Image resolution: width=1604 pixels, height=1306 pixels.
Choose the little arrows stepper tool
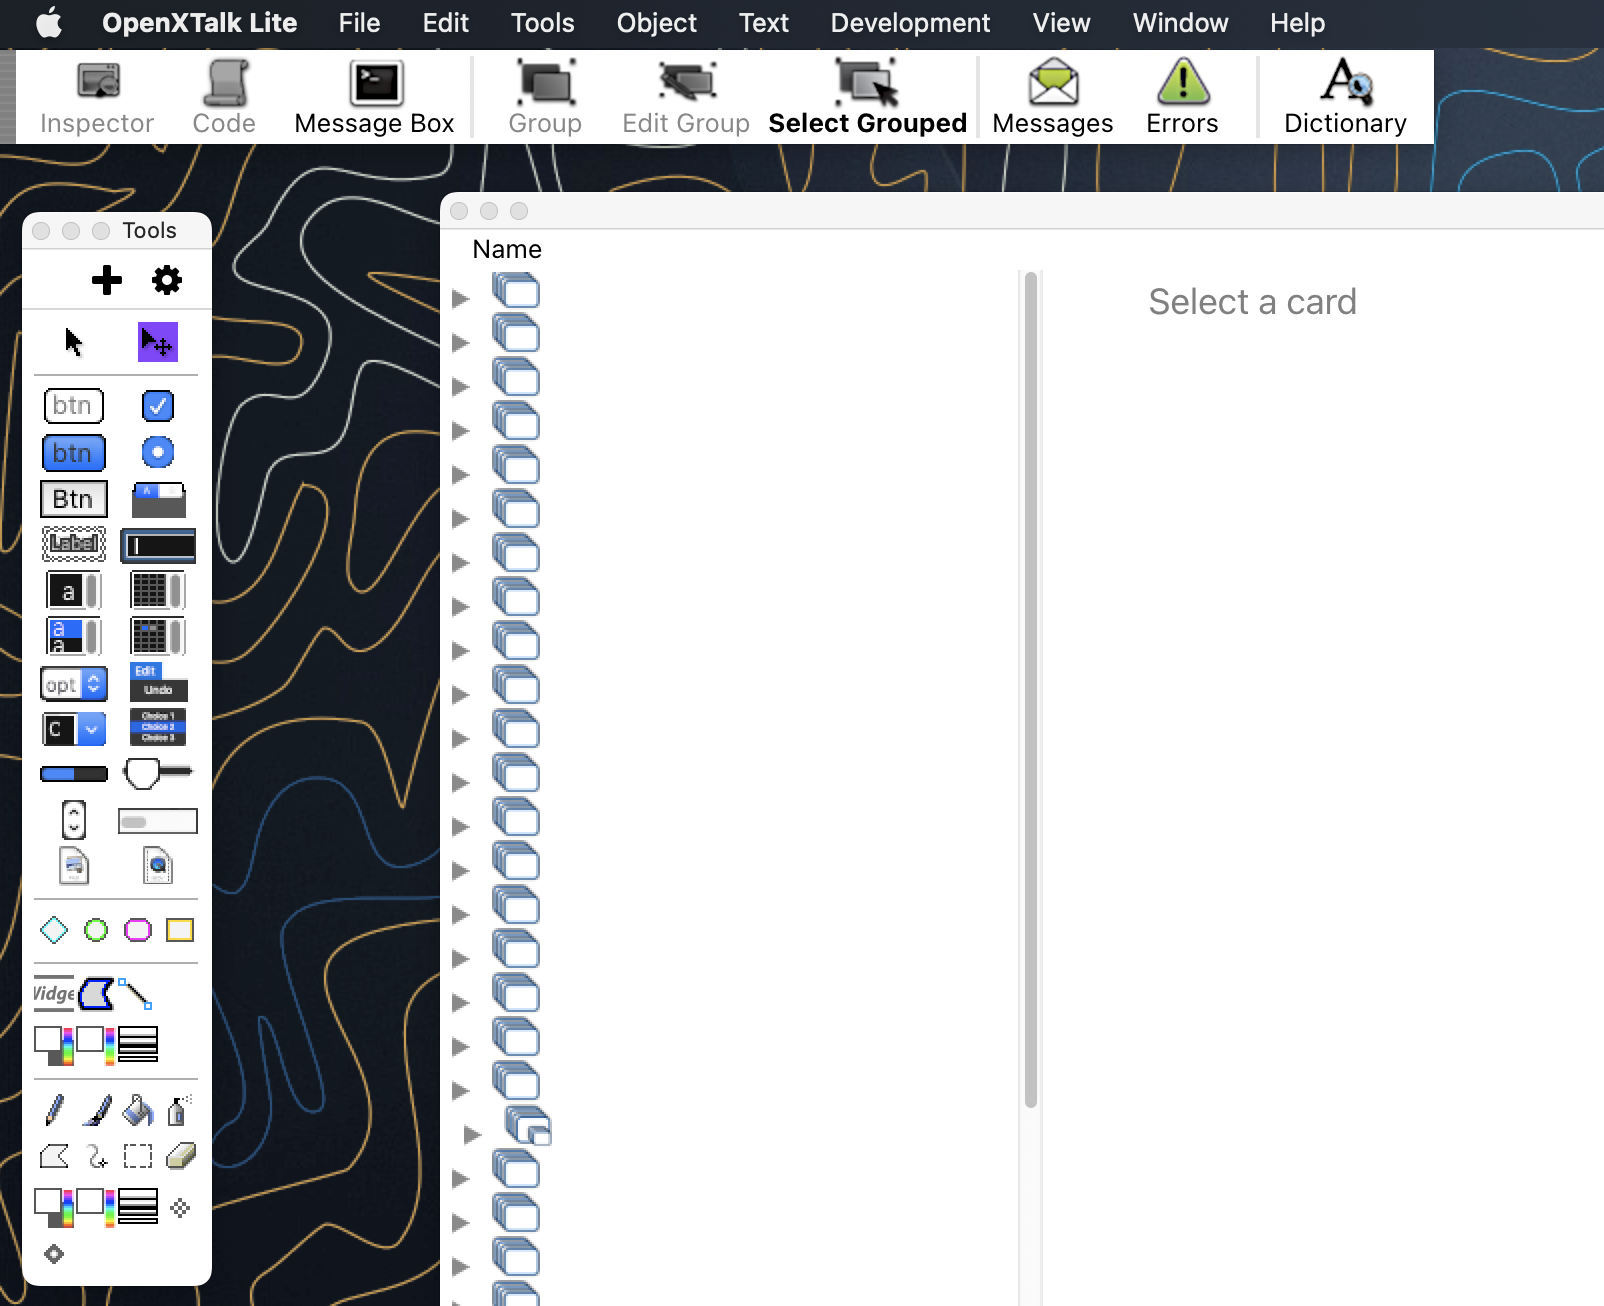click(74, 820)
